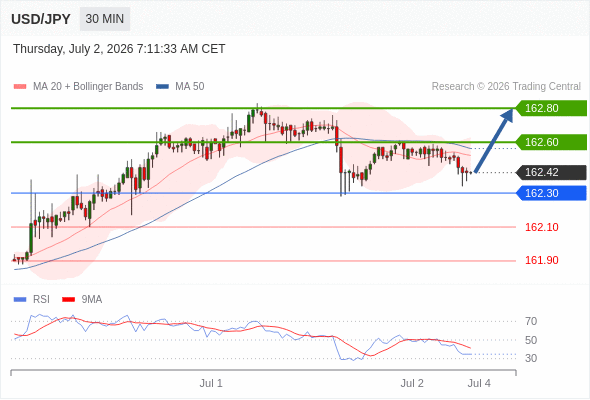Viewport: 590px width, 400px height.
Task: Click the USD/JPY pair title
Action: 41,19
